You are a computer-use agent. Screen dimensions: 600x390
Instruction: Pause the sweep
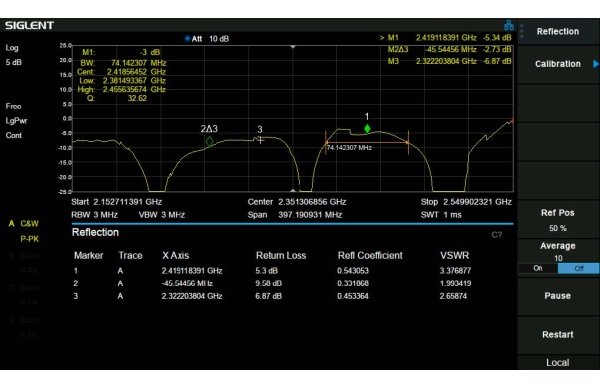558,296
